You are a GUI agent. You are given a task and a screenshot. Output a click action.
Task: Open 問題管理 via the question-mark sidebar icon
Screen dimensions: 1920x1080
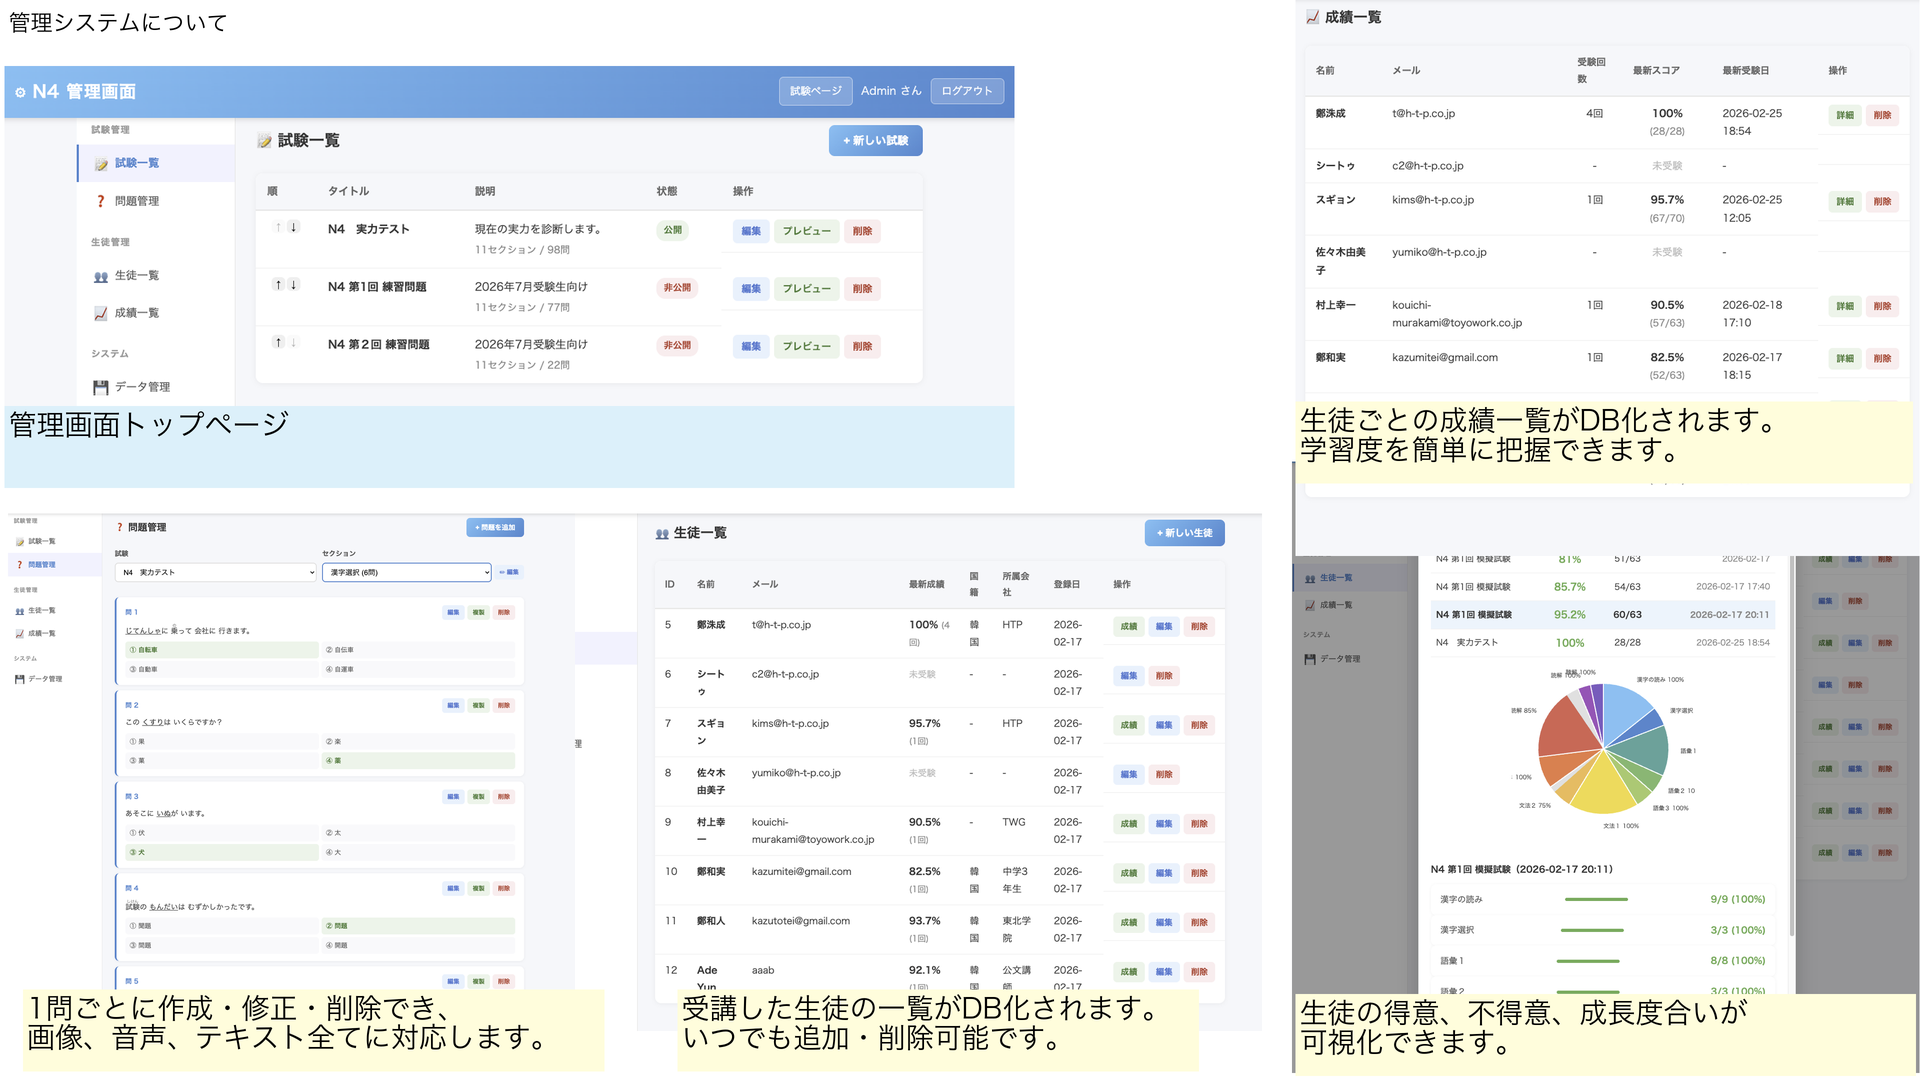click(99, 200)
